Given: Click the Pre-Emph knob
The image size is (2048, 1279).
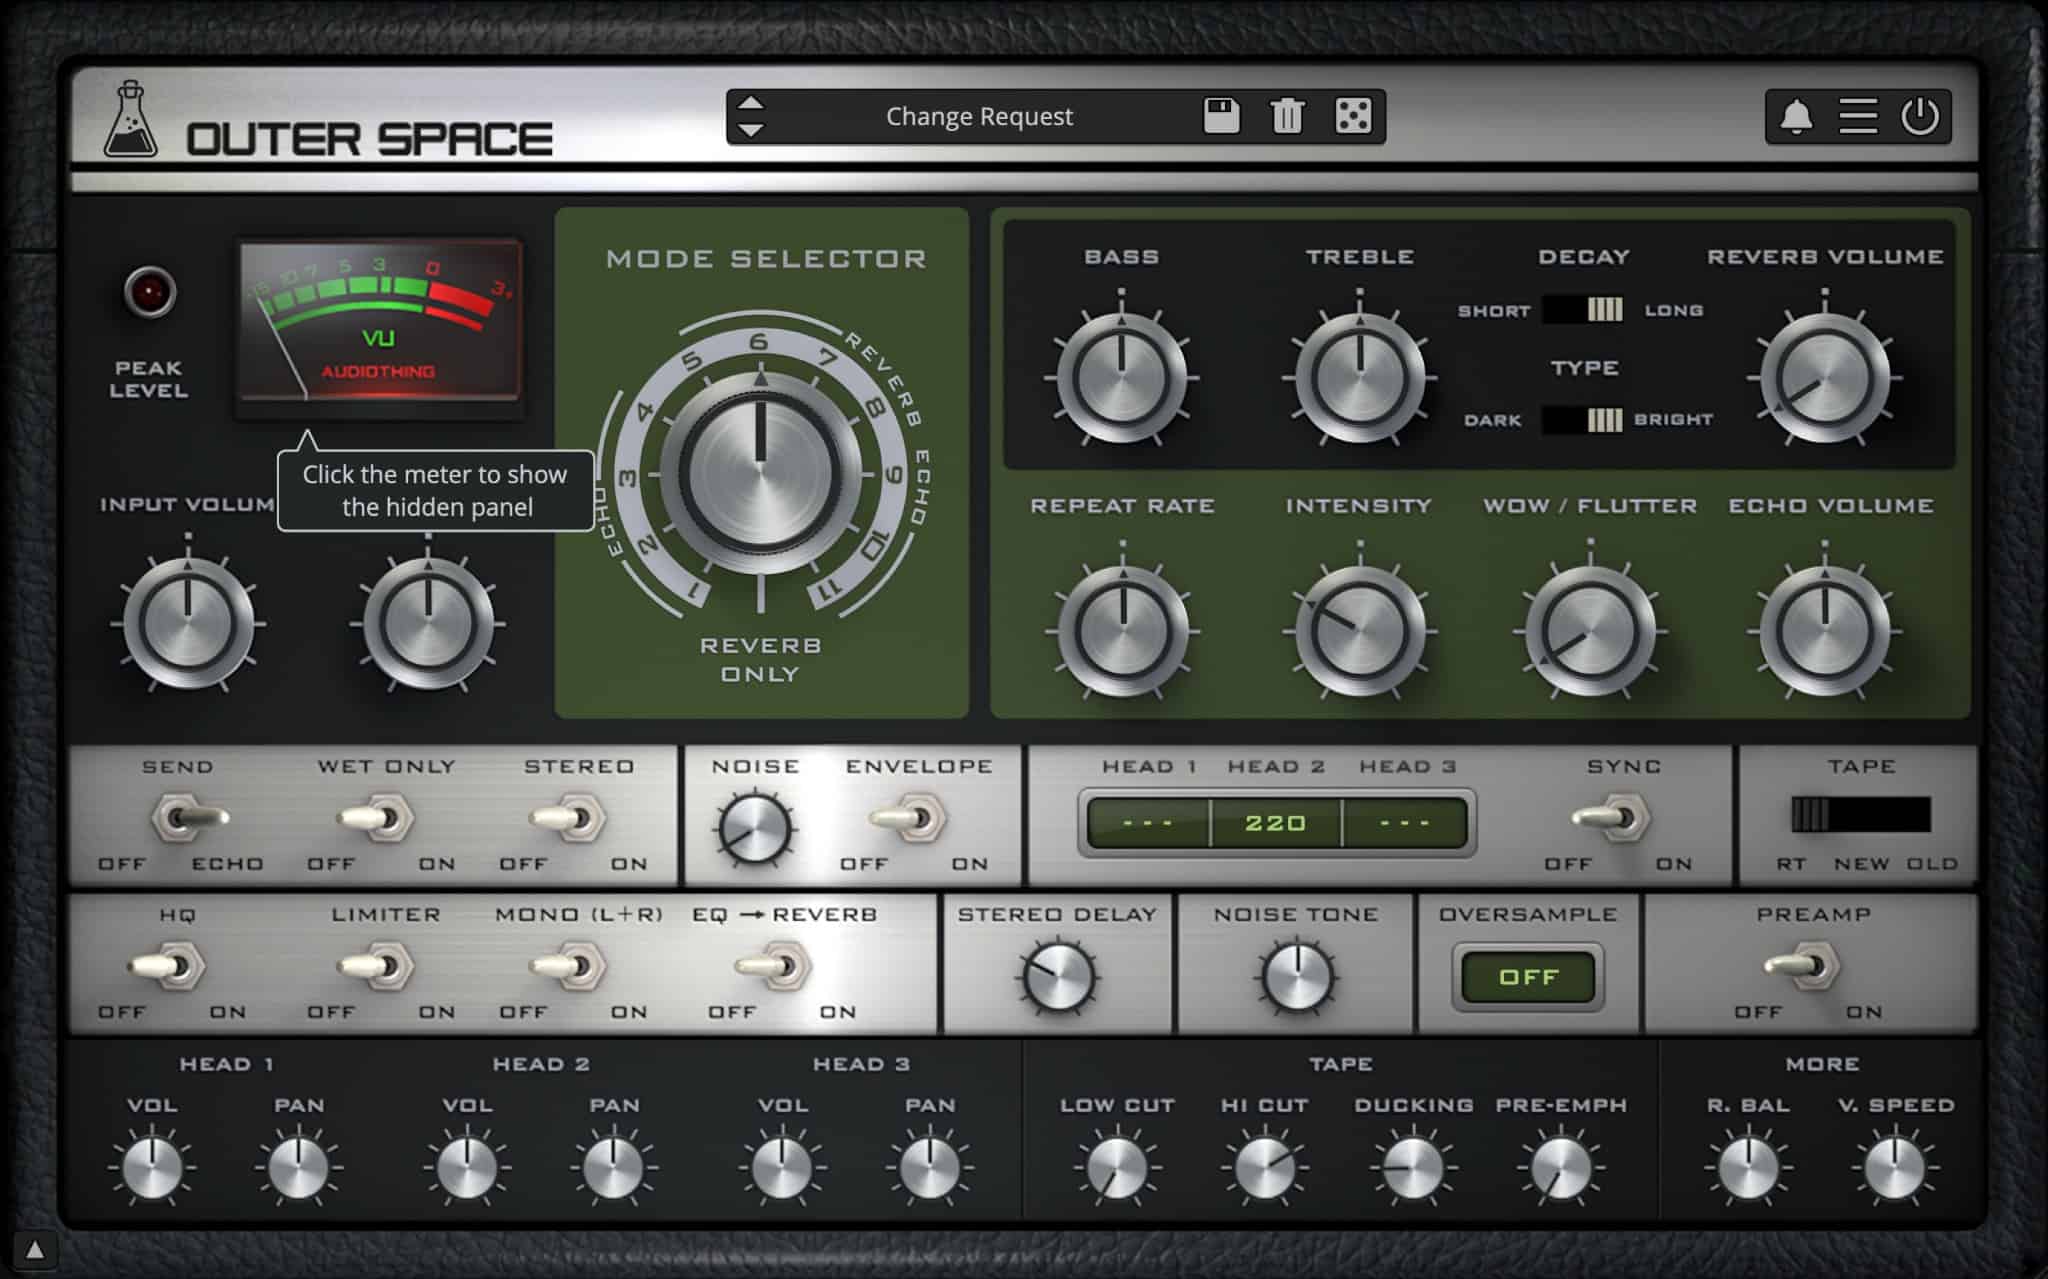Looking at the screenshot, I should coord(1561,1166).
